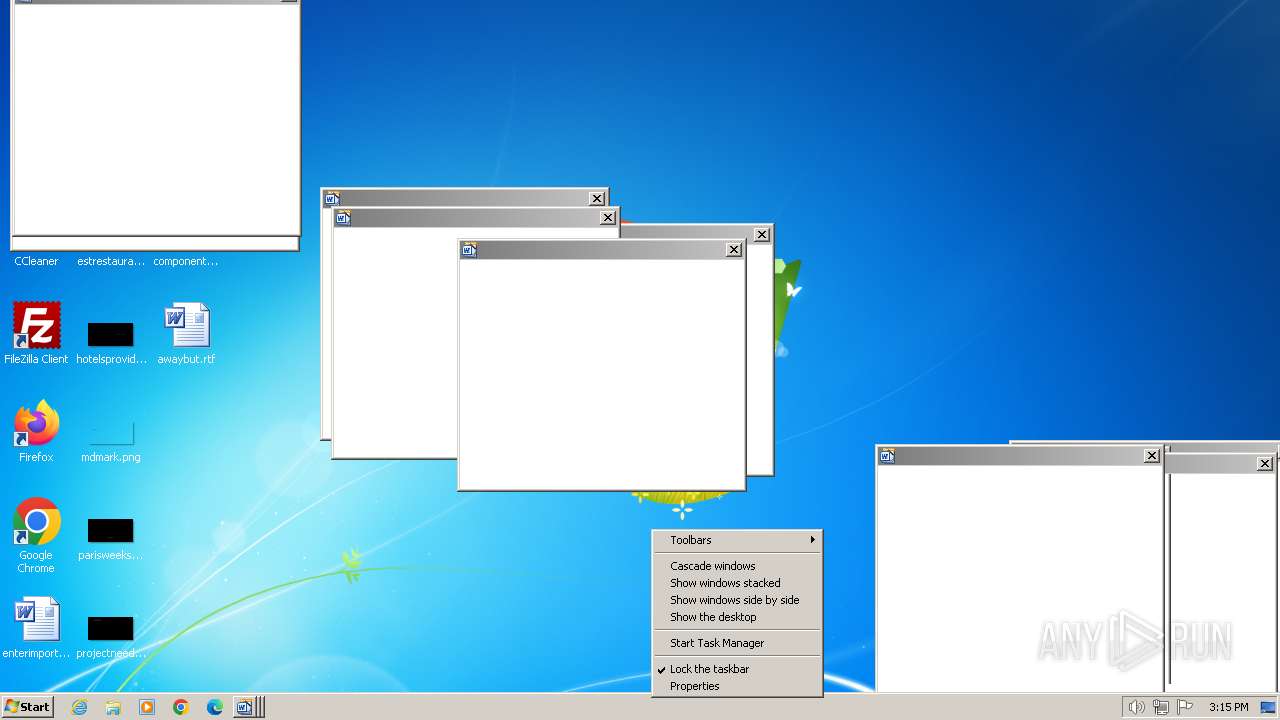Viewport: 1280px width, 720px height.
Task: Click Word icon in bottom-right window title bar
Action: (x=887, y=456)
